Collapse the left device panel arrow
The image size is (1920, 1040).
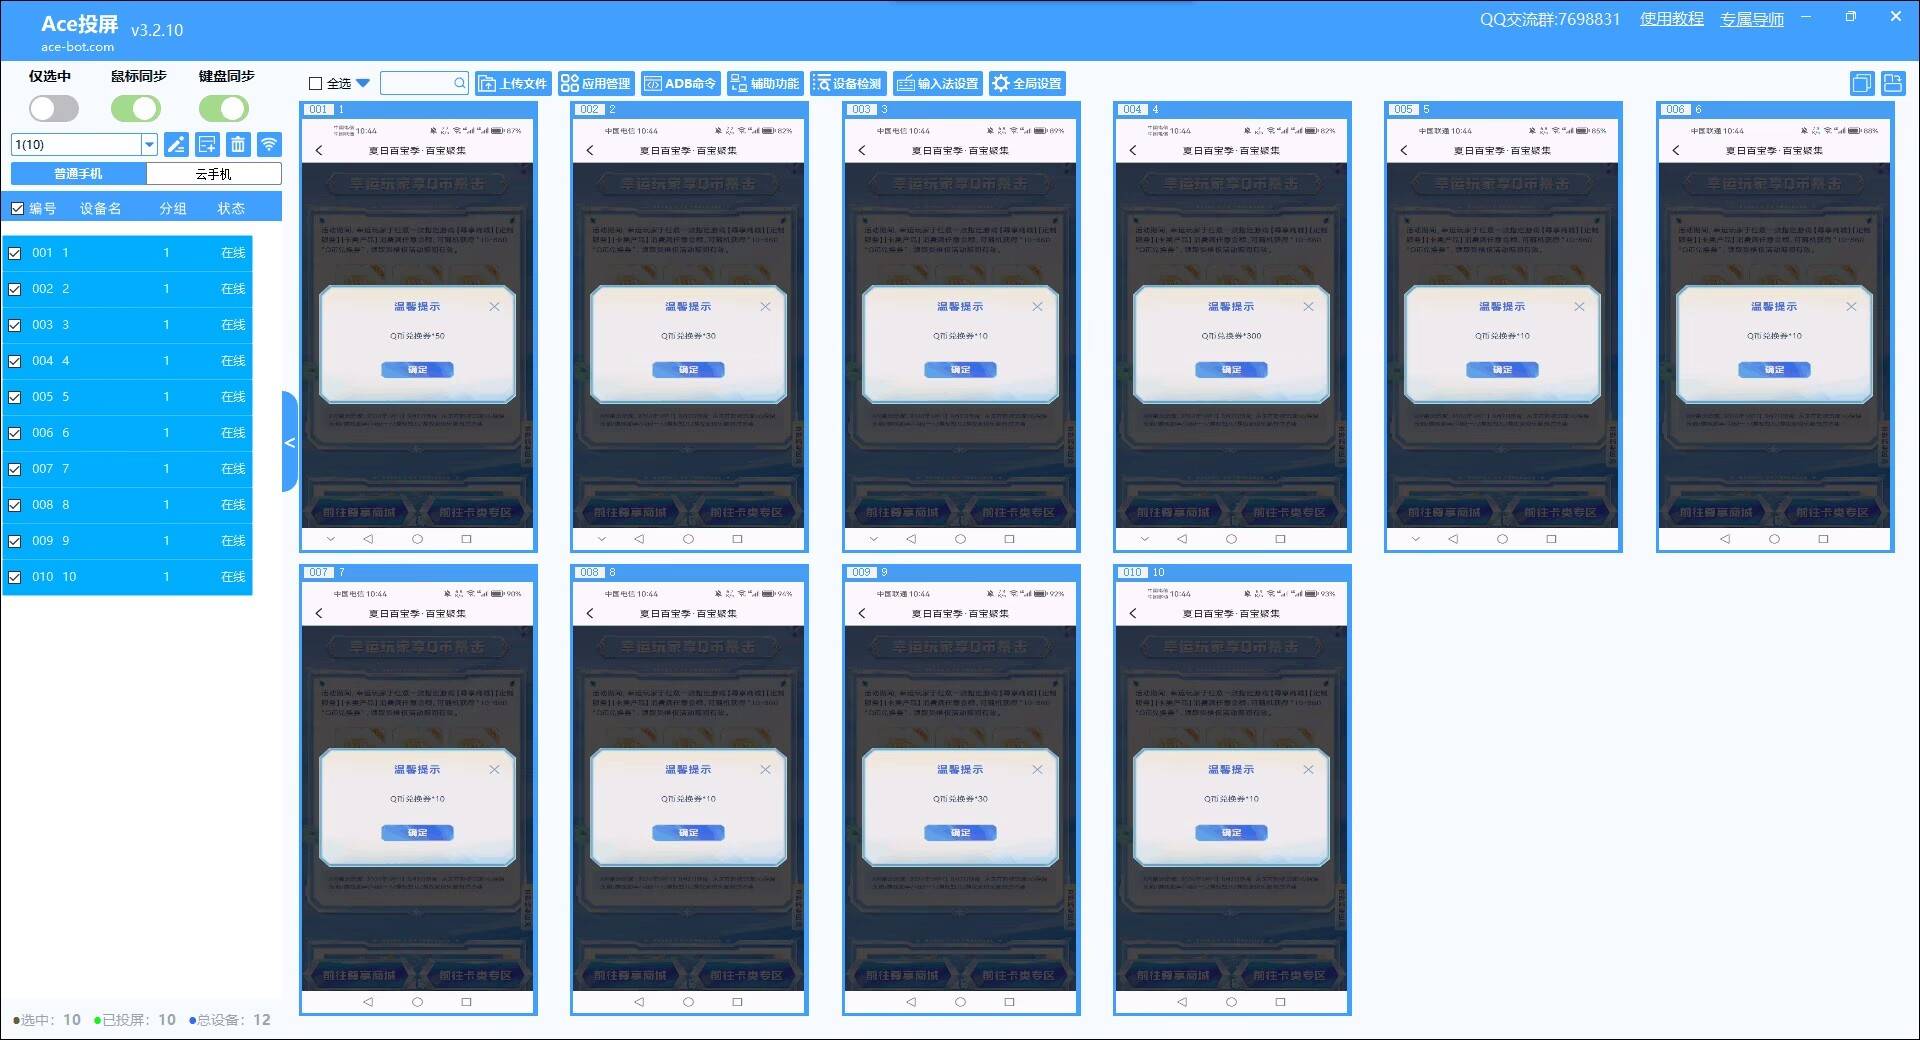pos(290,442)
